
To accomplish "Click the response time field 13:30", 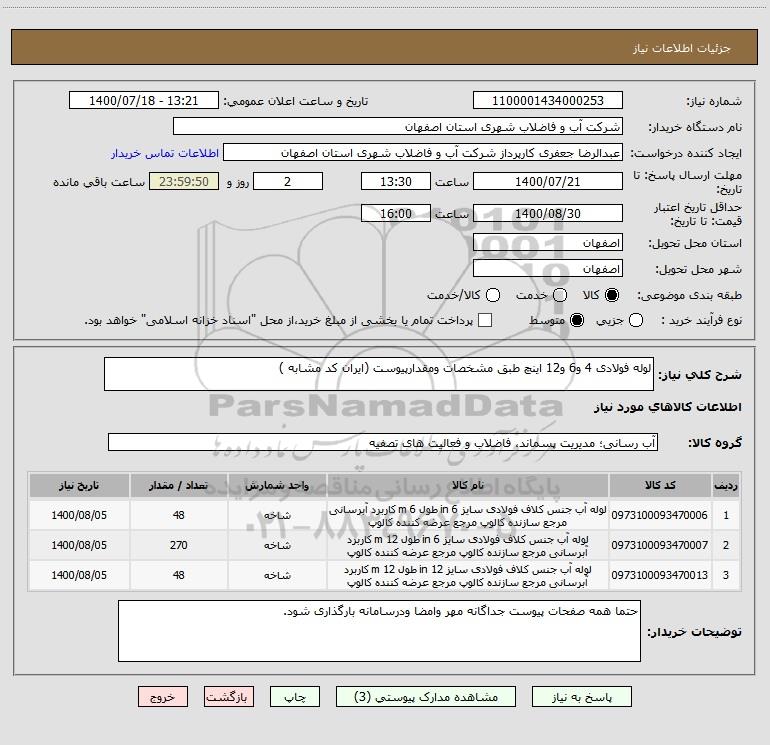I will (x=396, y=181).
